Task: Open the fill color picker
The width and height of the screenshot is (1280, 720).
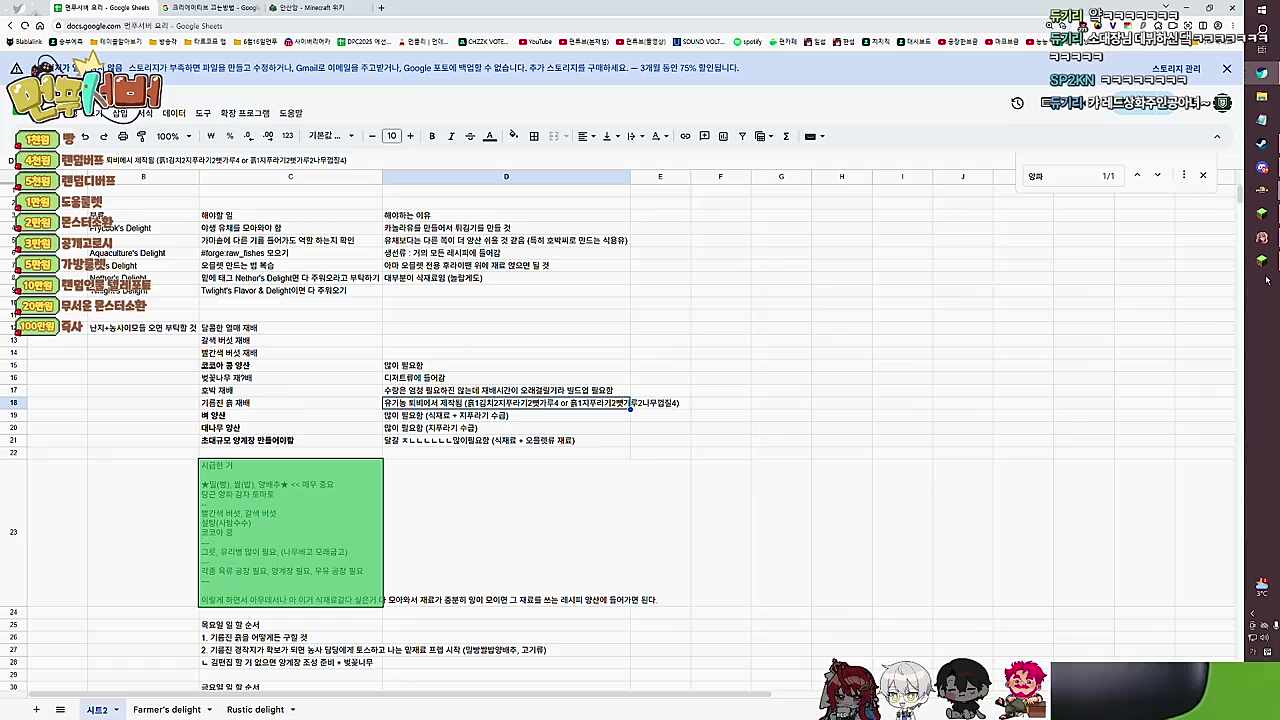Action: [513, 136]
